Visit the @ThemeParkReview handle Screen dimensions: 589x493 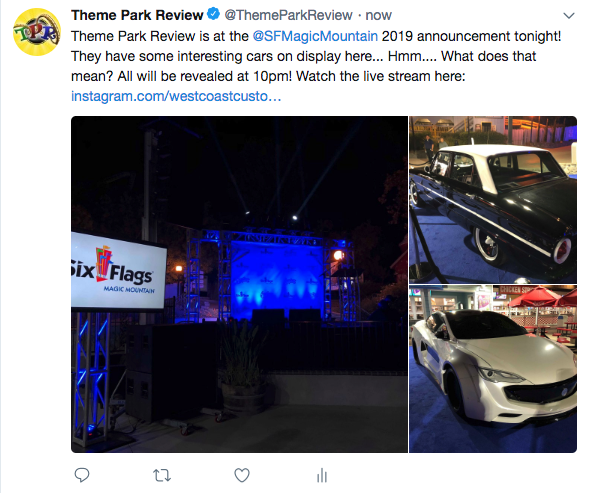click(x=288, y=15)
